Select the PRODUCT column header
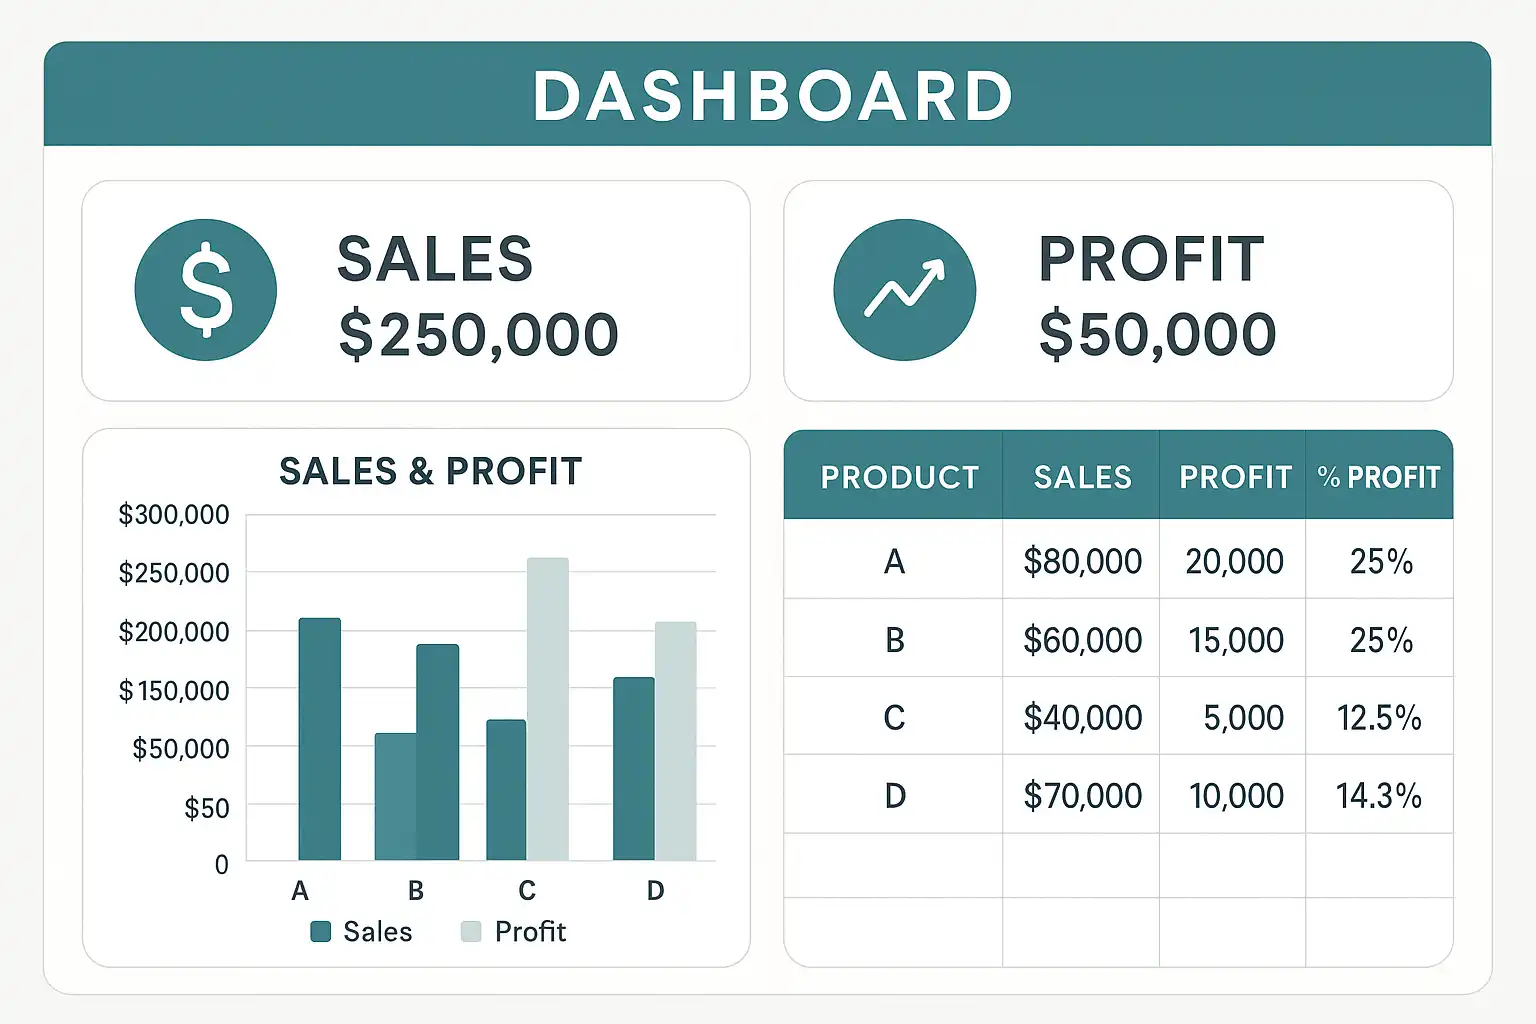 [899, 477]
